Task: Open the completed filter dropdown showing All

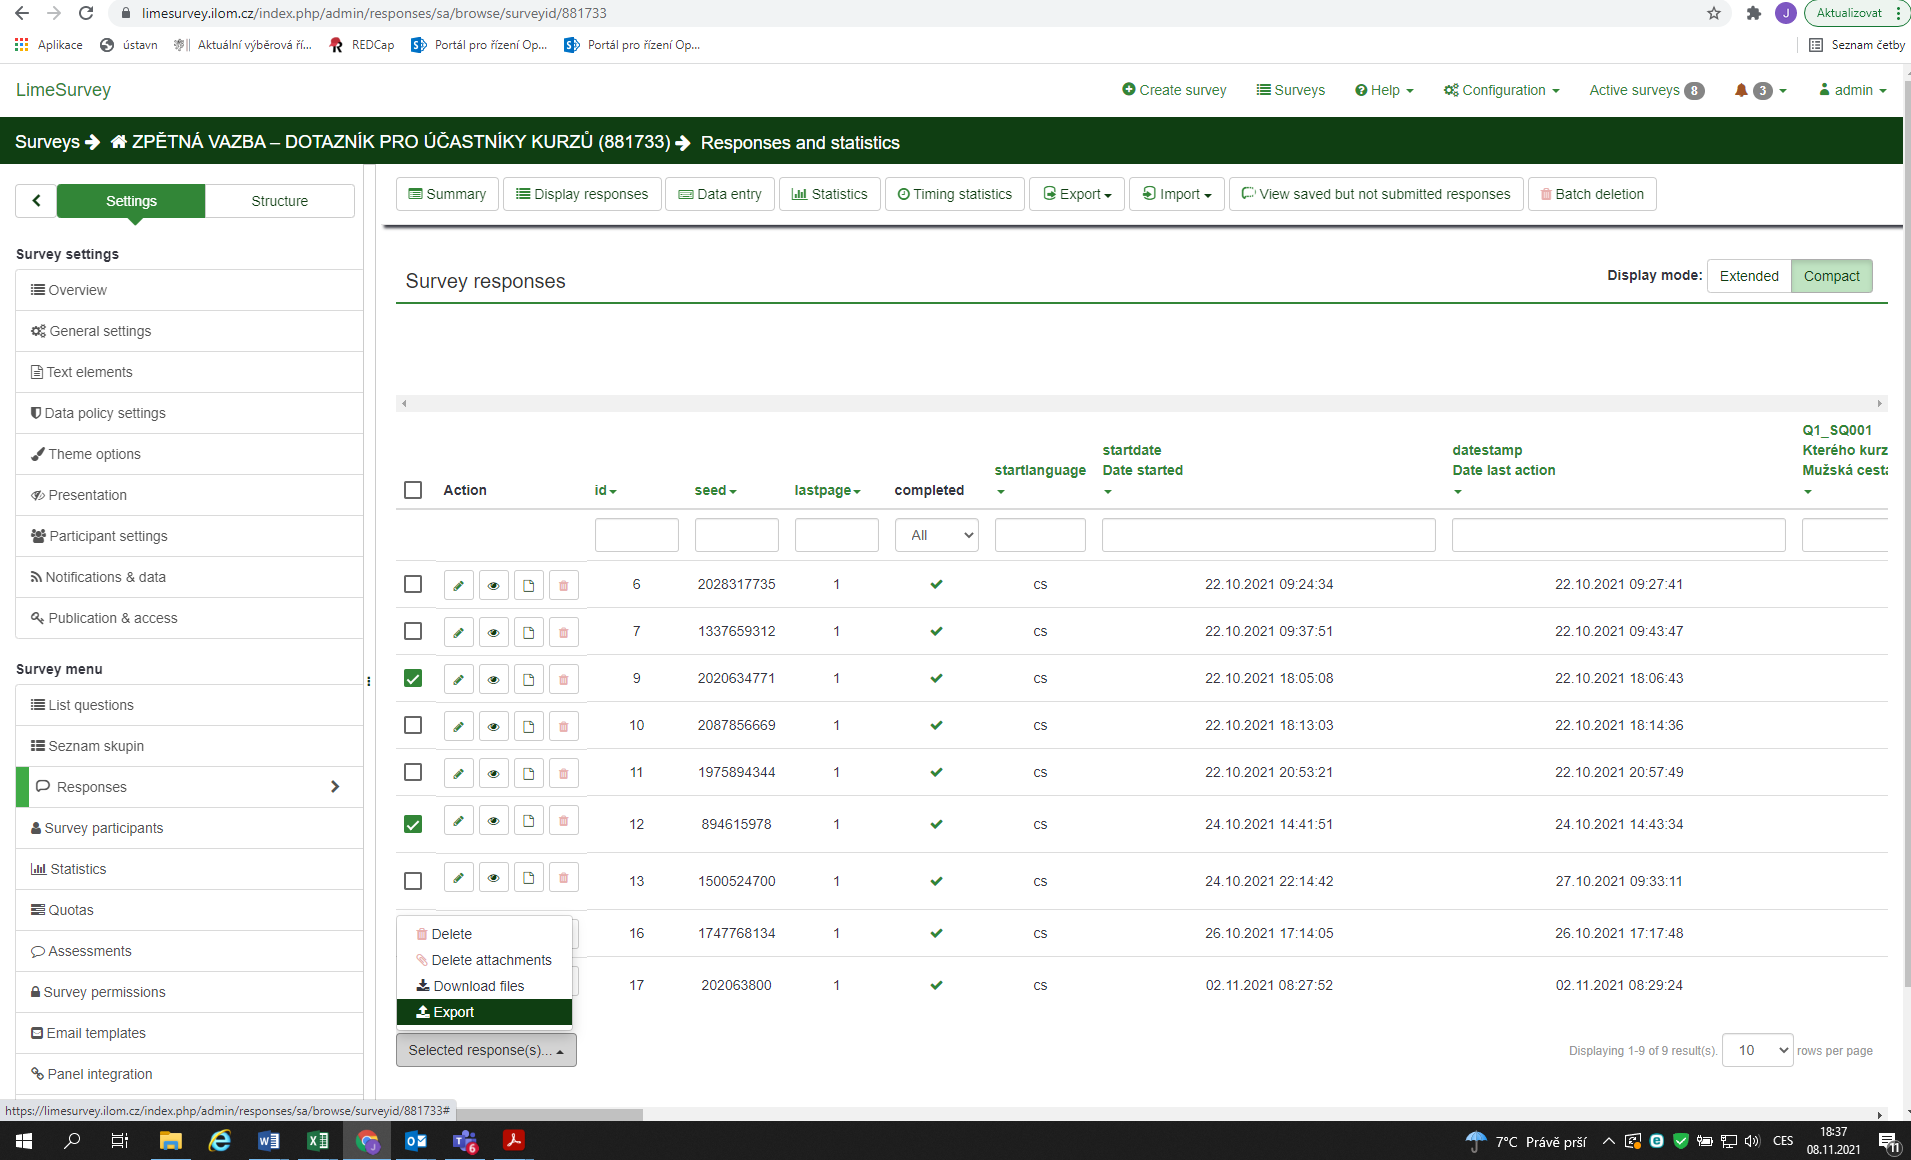Action: point(936,535)
